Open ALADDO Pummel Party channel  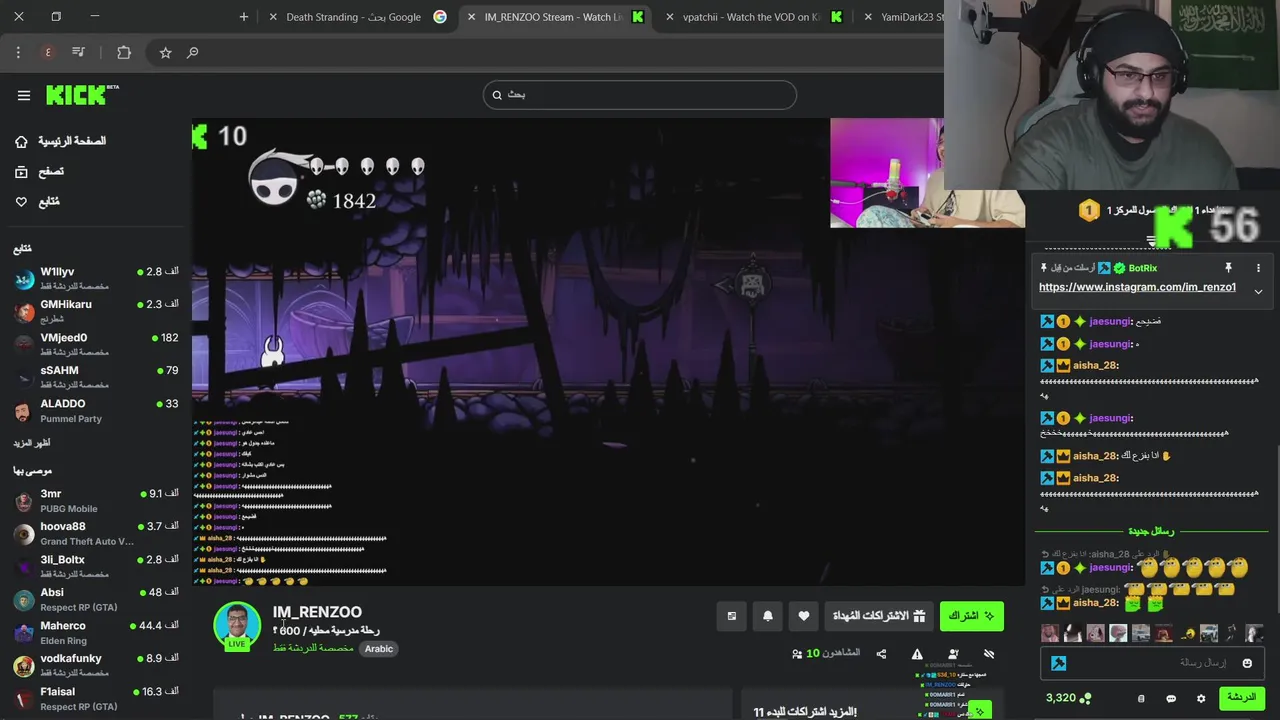96,410
